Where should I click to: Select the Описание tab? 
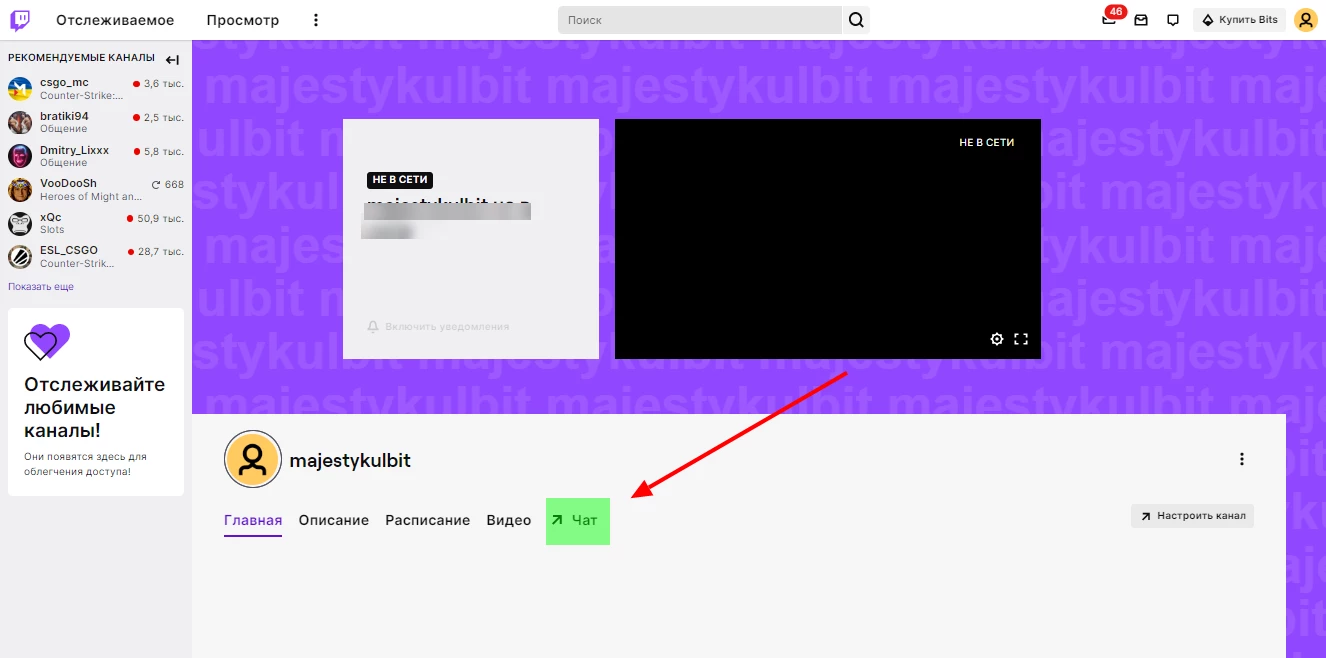tap(334, 521)
